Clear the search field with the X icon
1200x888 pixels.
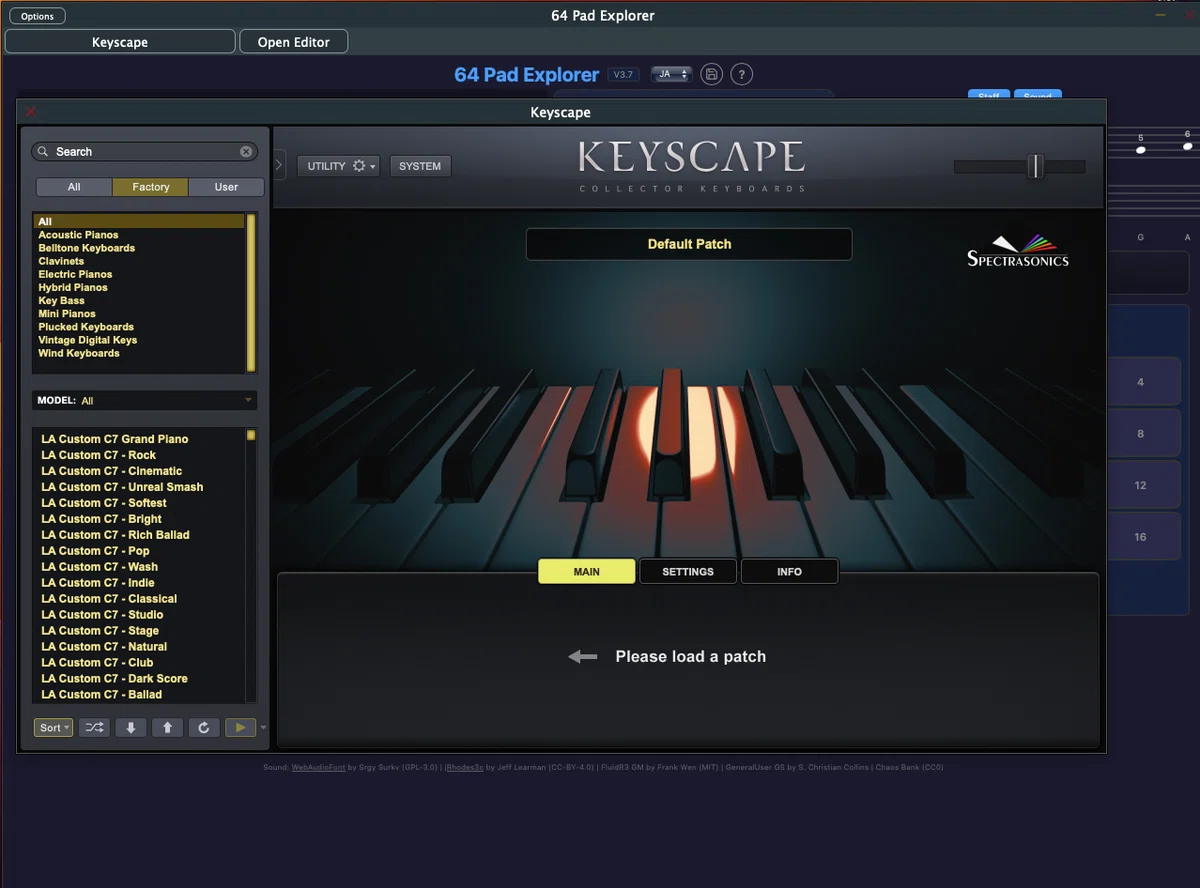[246, 152]
